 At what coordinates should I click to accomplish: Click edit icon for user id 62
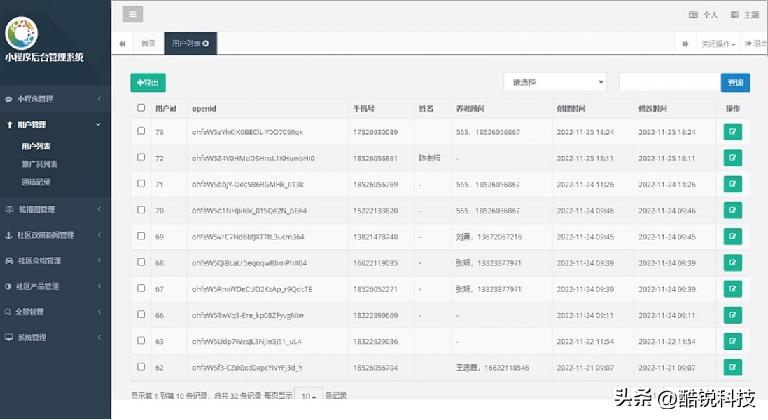[732, 366]
